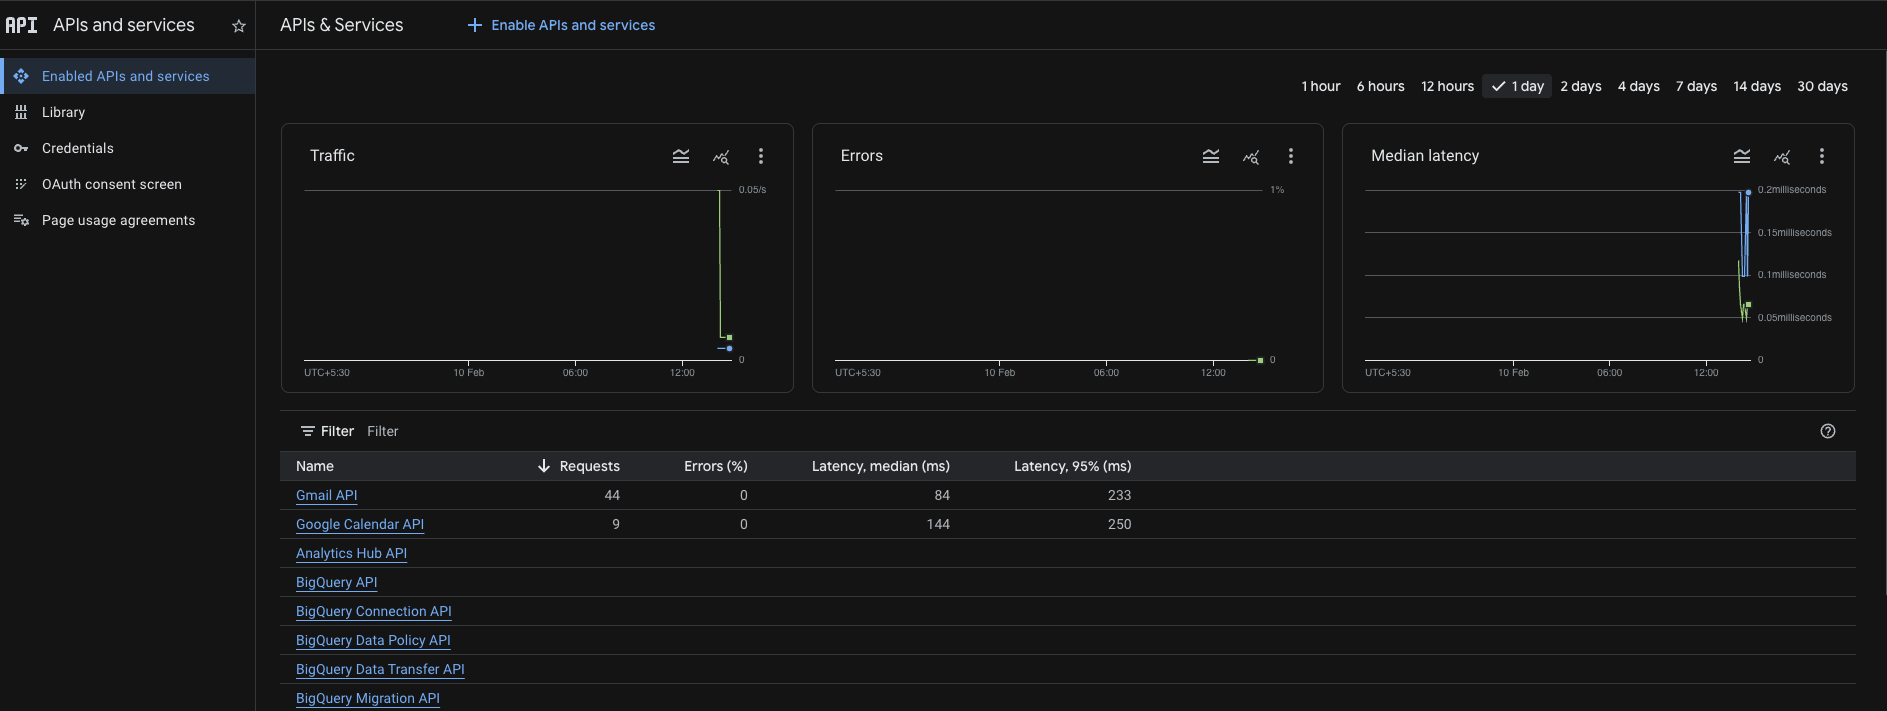The width and height of the screenshot is (1887, 711).
Task: Open OAuth consent screen page
Action: click(x=127, y=184)
